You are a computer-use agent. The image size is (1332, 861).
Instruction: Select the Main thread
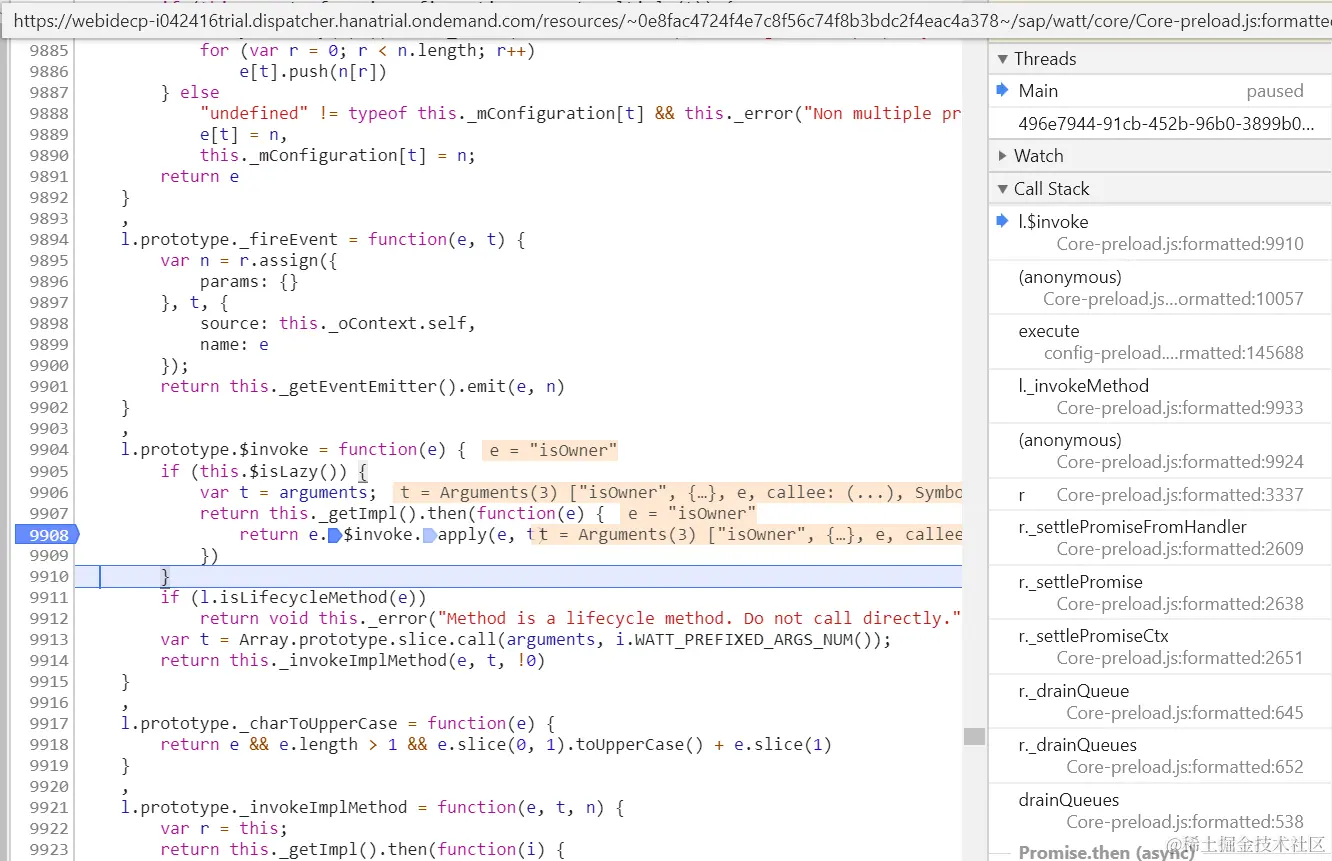[x=1160, y=91]
